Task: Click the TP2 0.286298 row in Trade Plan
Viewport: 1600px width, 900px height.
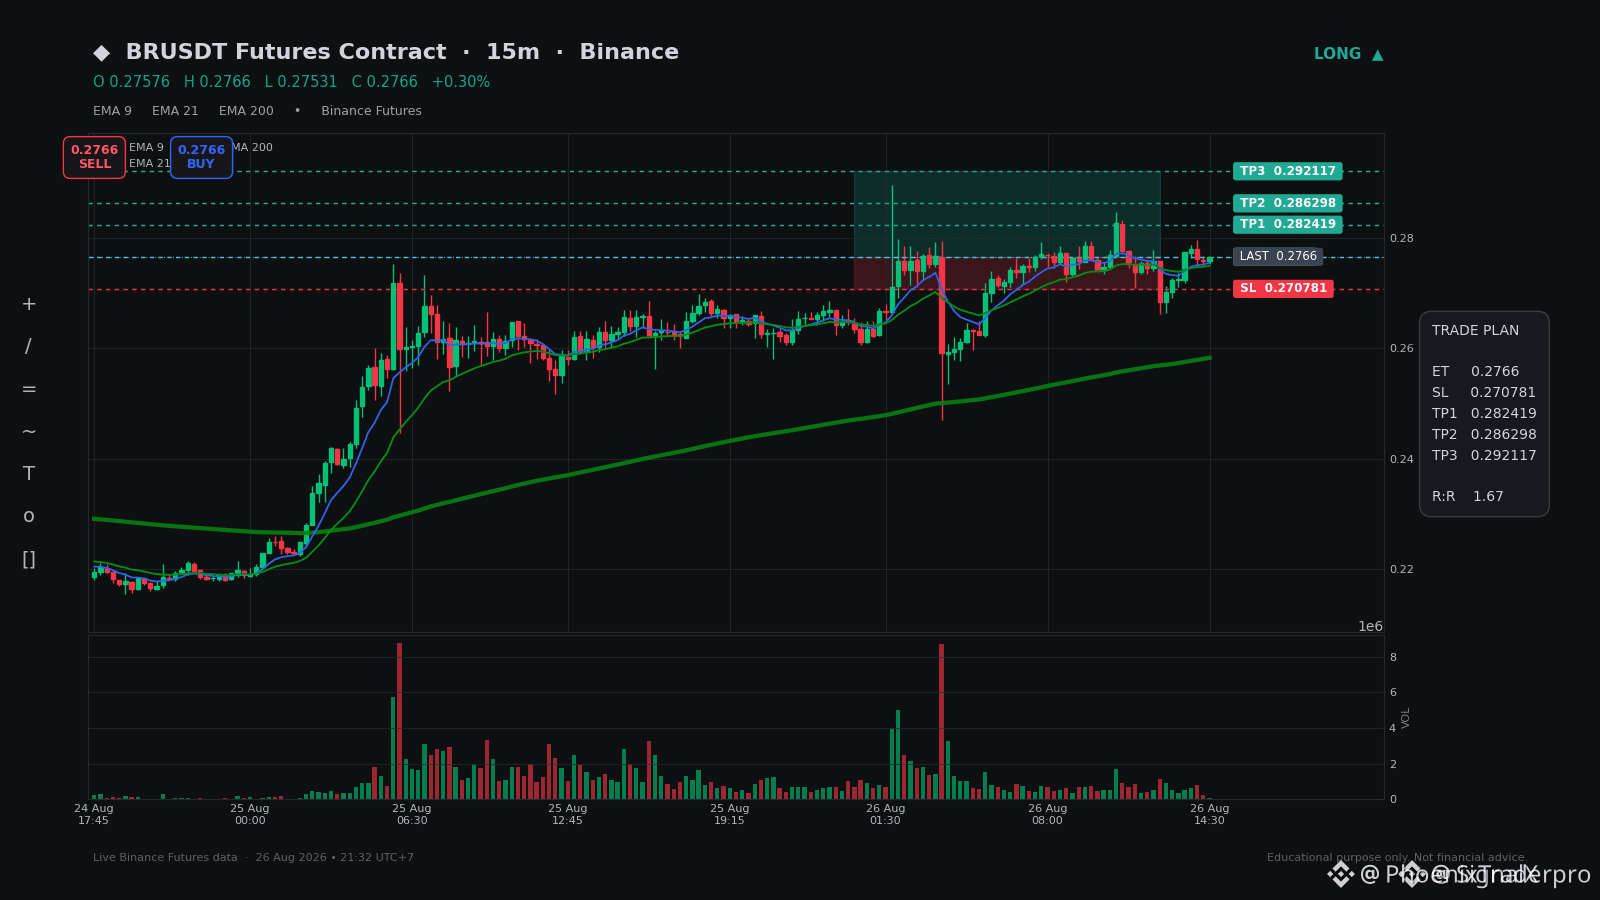Action: (x=1484, y=434)
